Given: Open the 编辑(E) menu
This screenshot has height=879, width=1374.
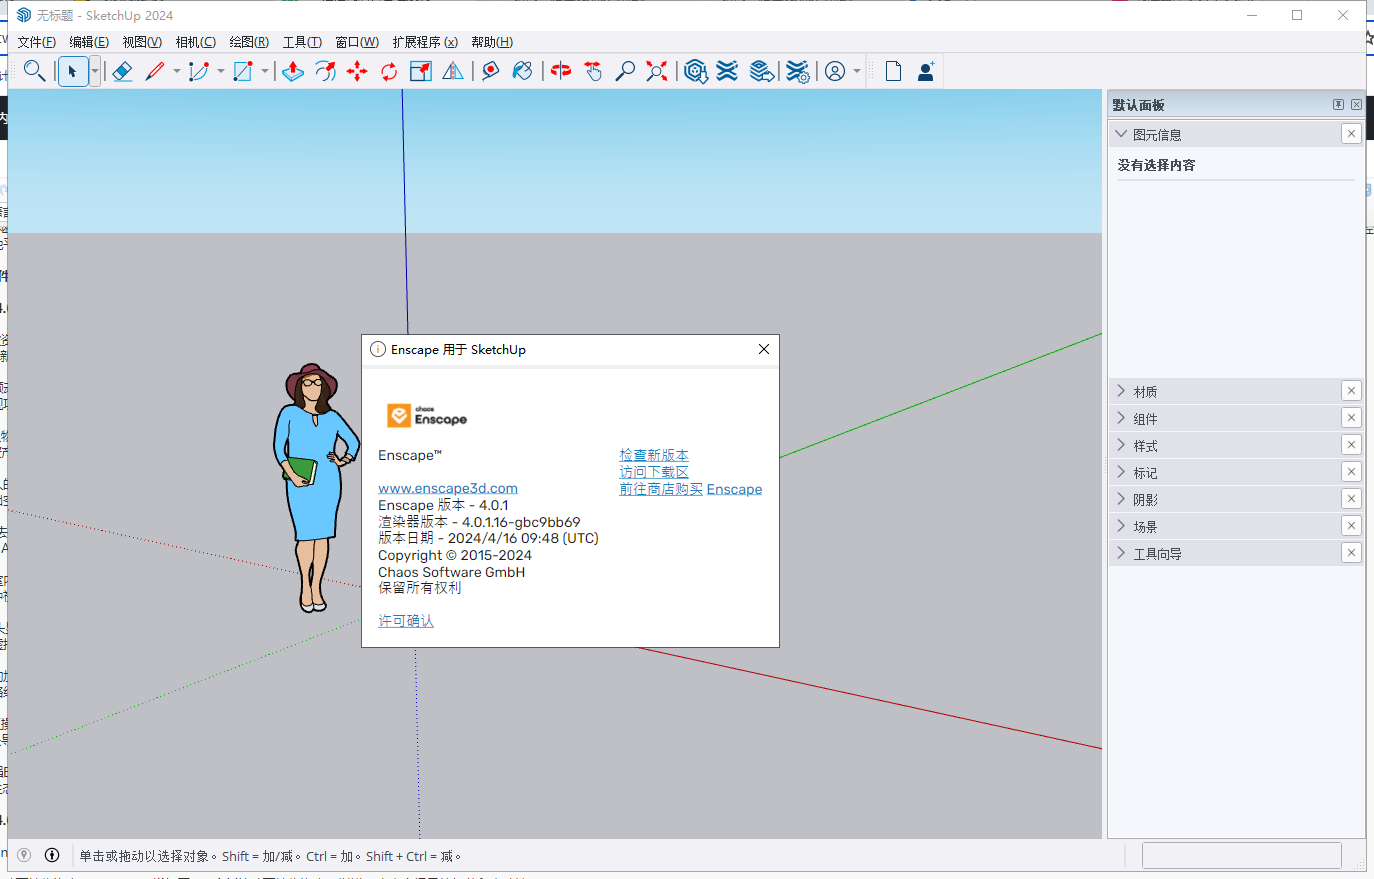Looking at the screenshot, I should 89,42.
